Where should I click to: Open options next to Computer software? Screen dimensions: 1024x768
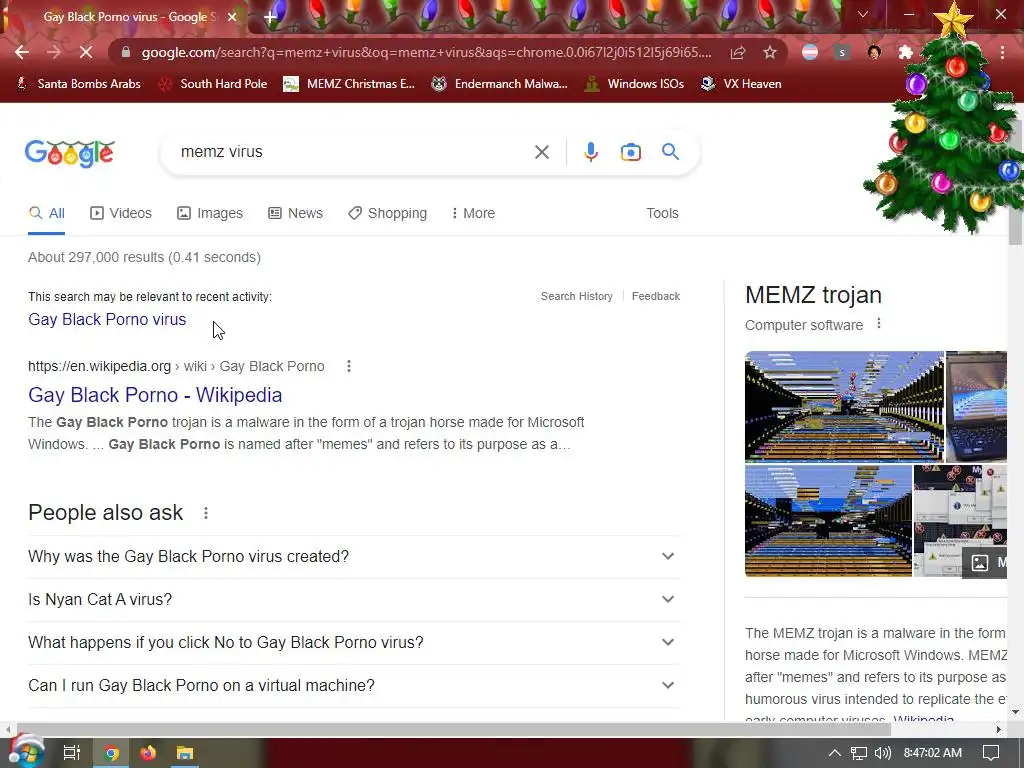[879, 324]
